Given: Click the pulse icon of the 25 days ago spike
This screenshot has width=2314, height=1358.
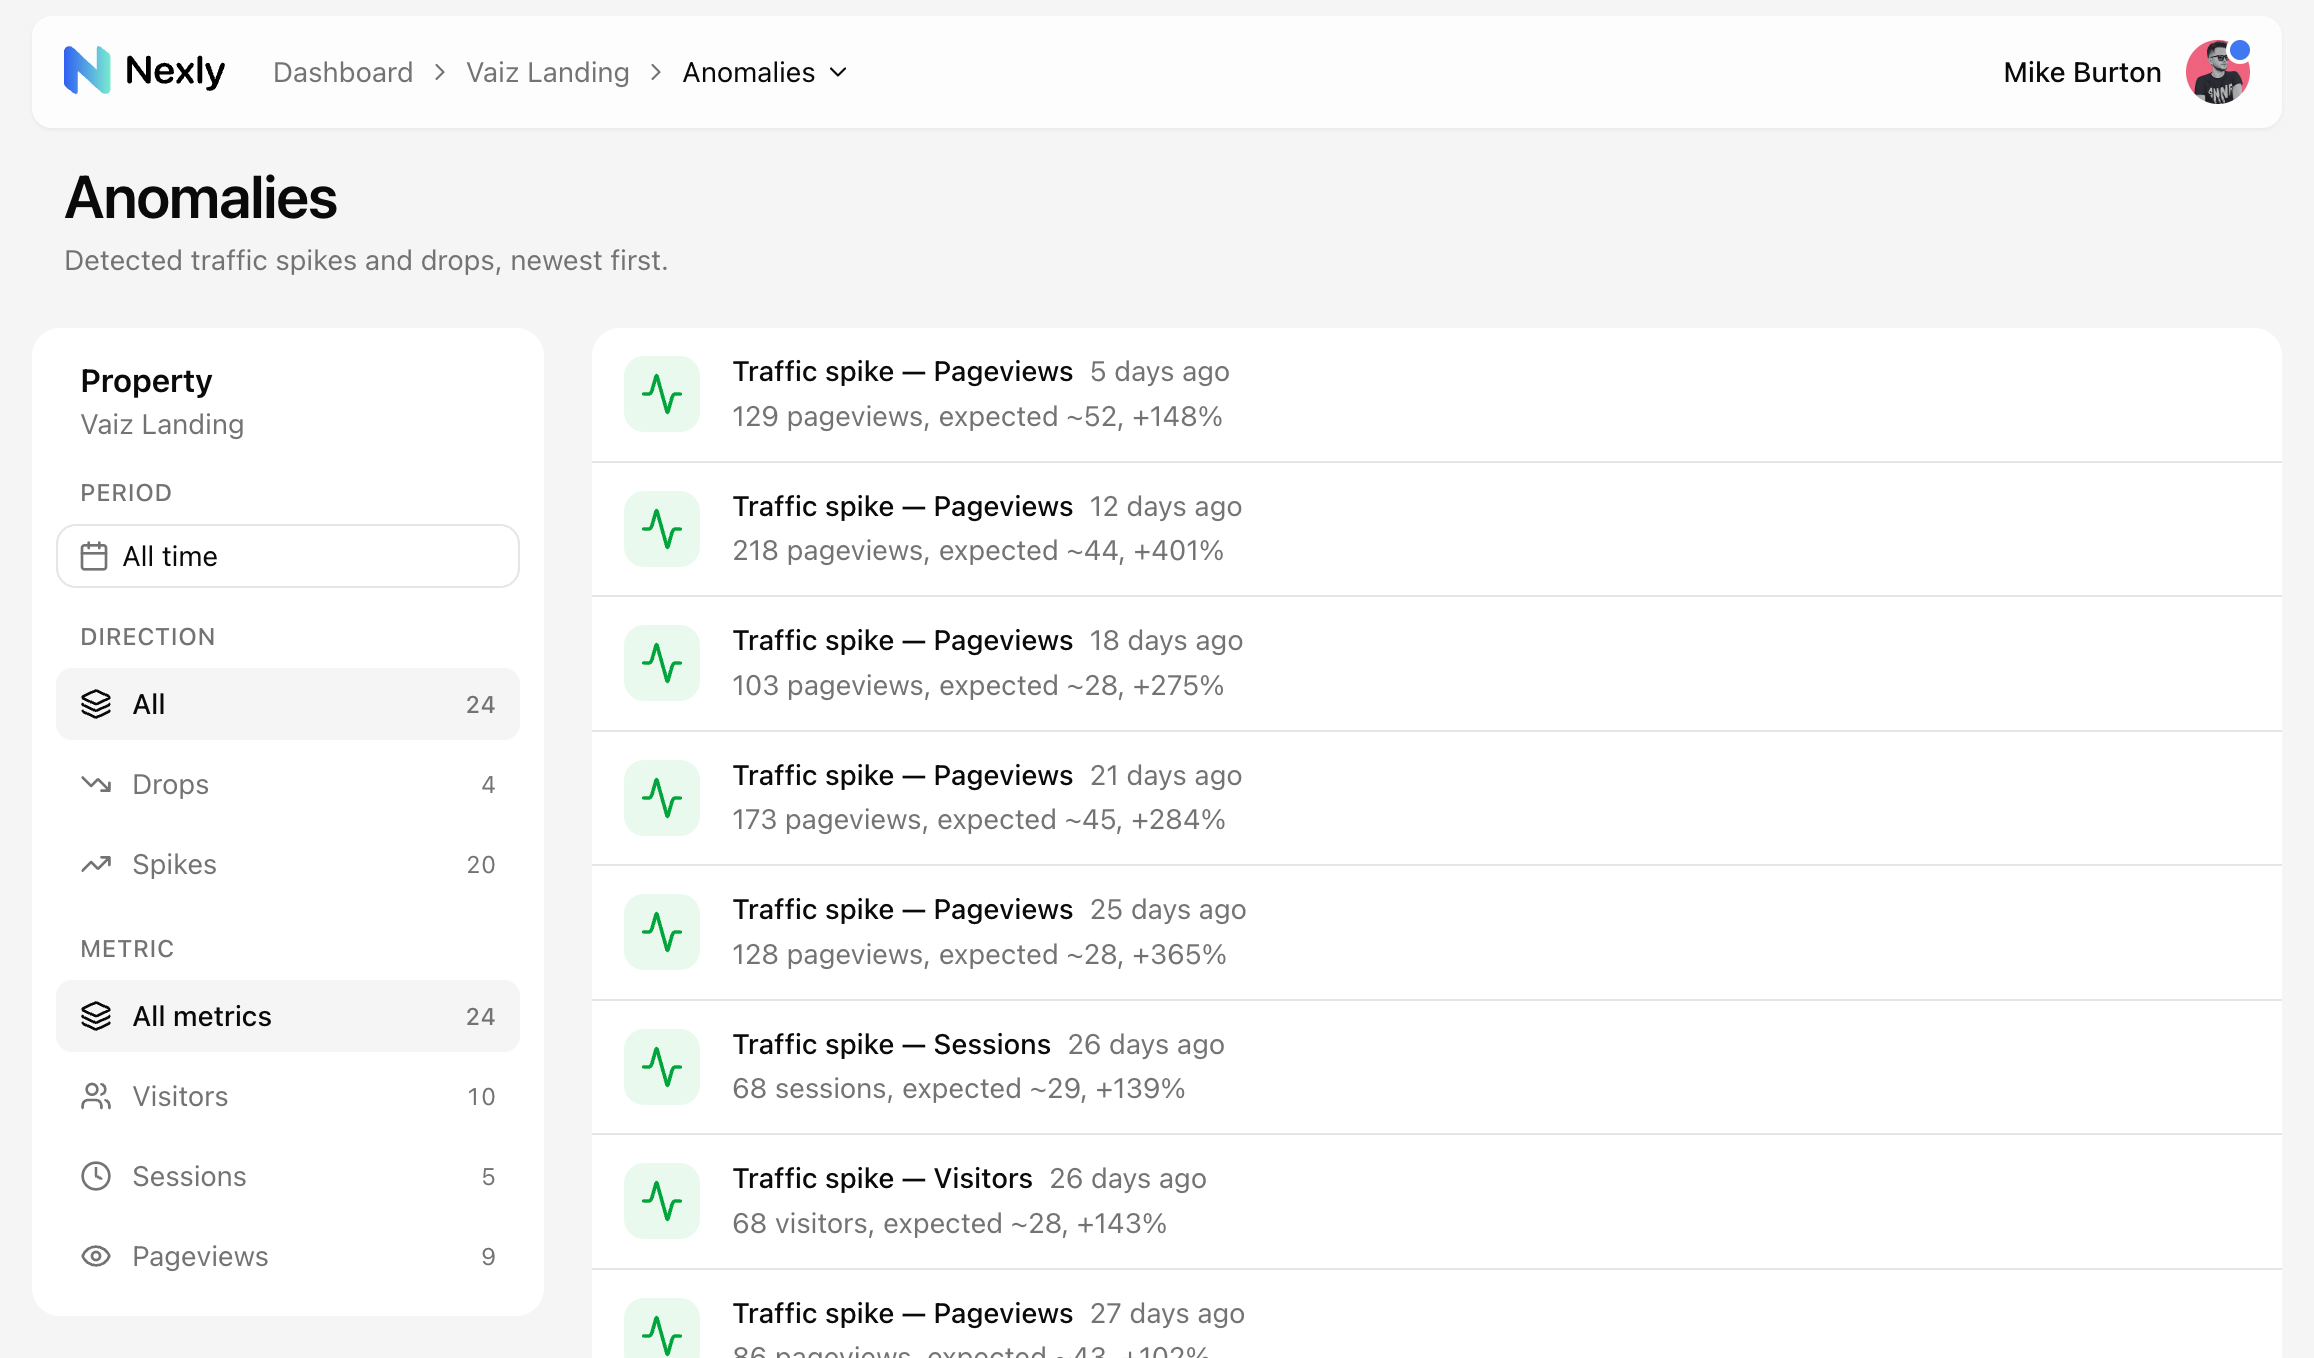Looking at the screenshot, I should (662, 932).
